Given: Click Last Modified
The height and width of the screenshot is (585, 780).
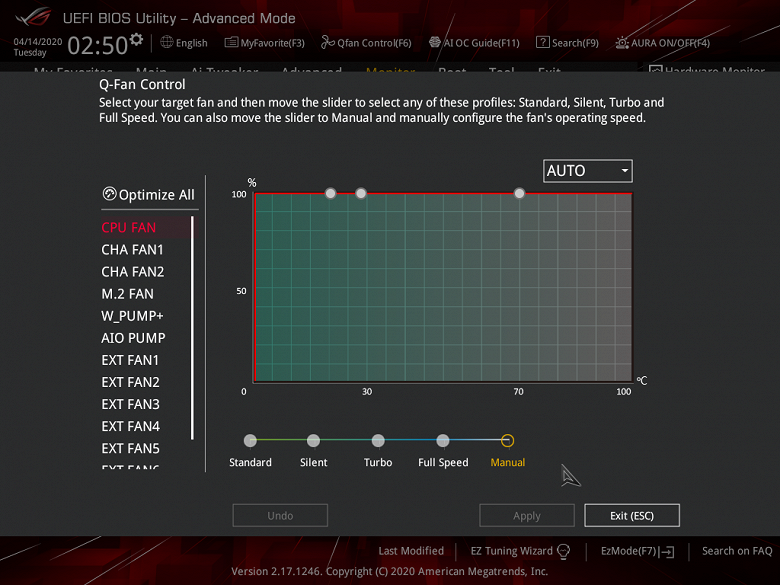Looking at the screenshot, I should tap(411, 551).
